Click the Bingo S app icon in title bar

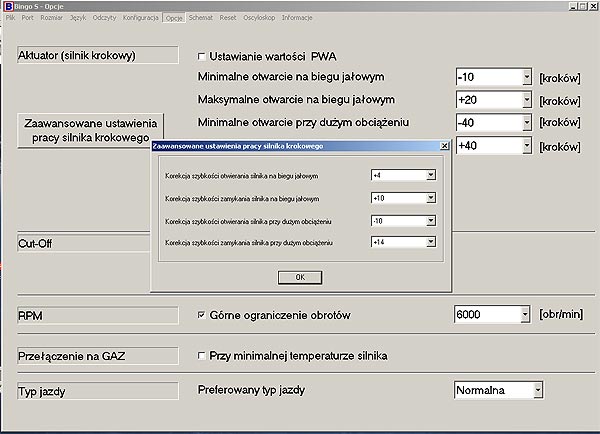8,7
